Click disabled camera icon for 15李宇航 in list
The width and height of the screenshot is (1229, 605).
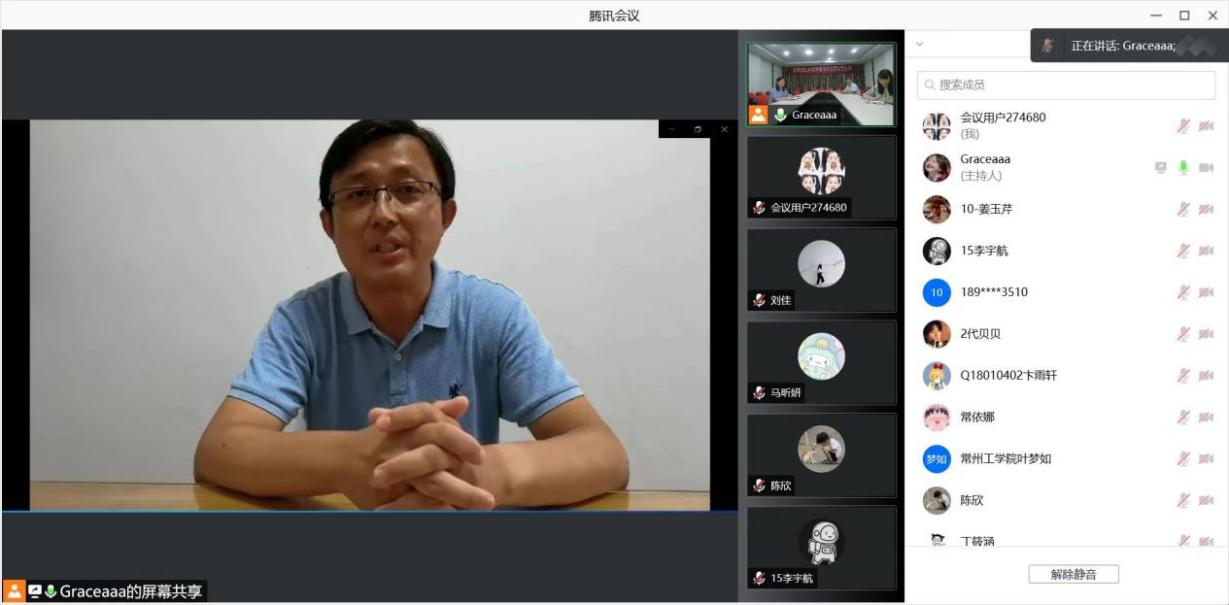[x=1206, y=251]
